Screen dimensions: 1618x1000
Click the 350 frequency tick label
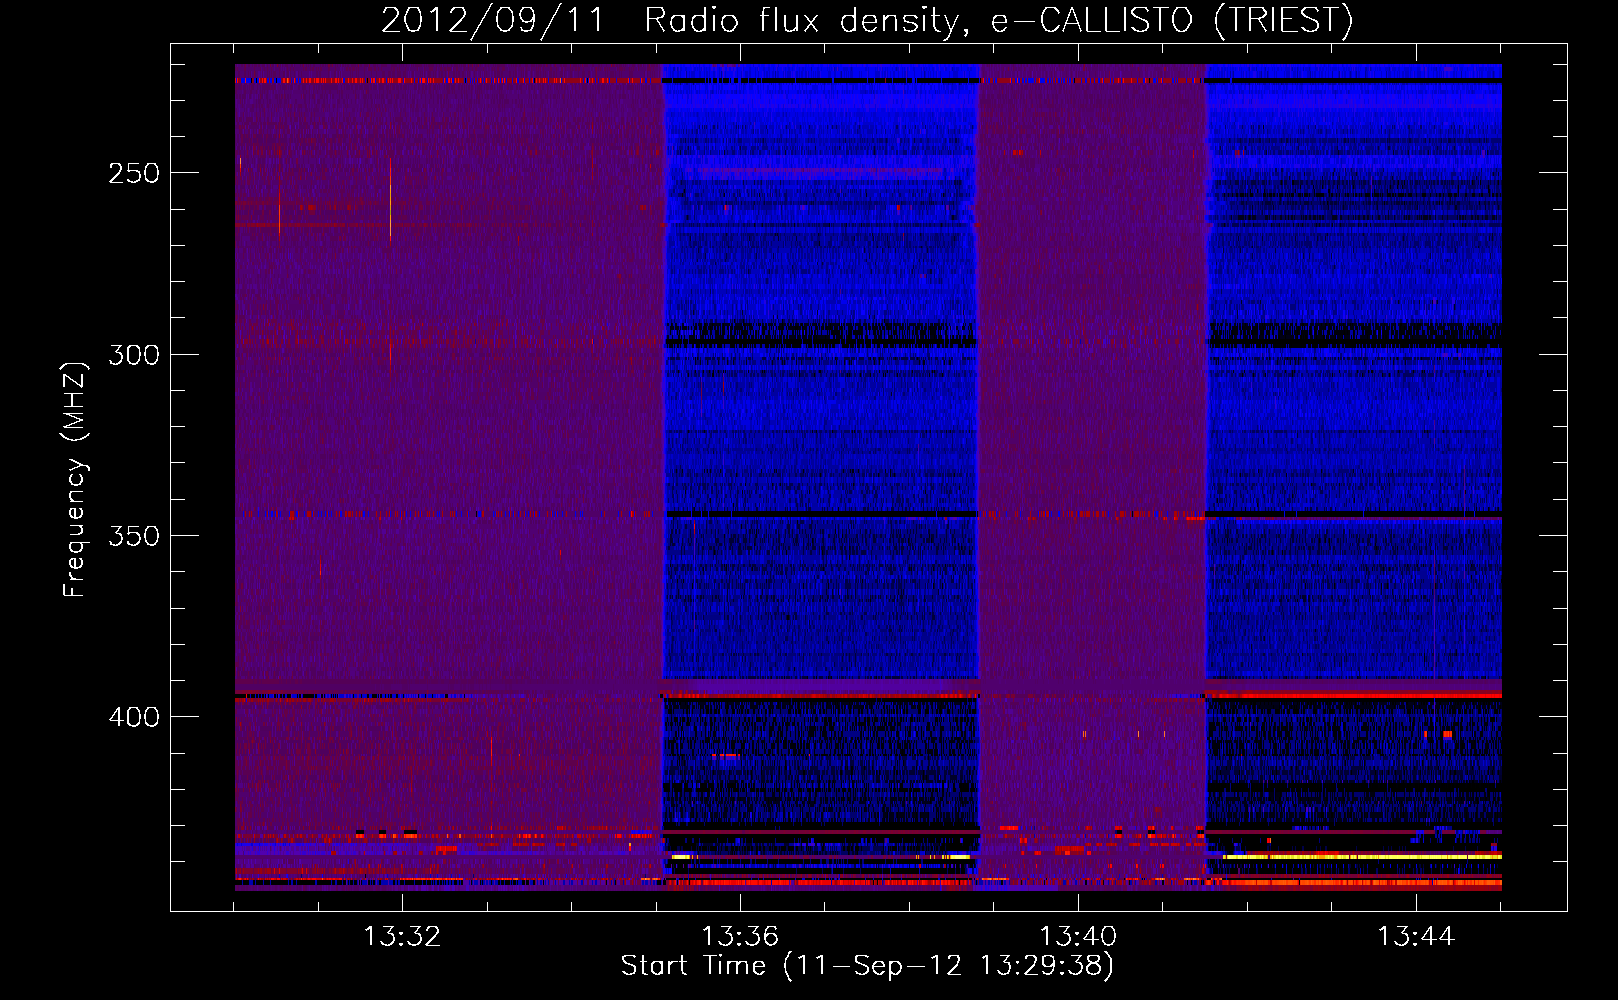tap(134, 536)
